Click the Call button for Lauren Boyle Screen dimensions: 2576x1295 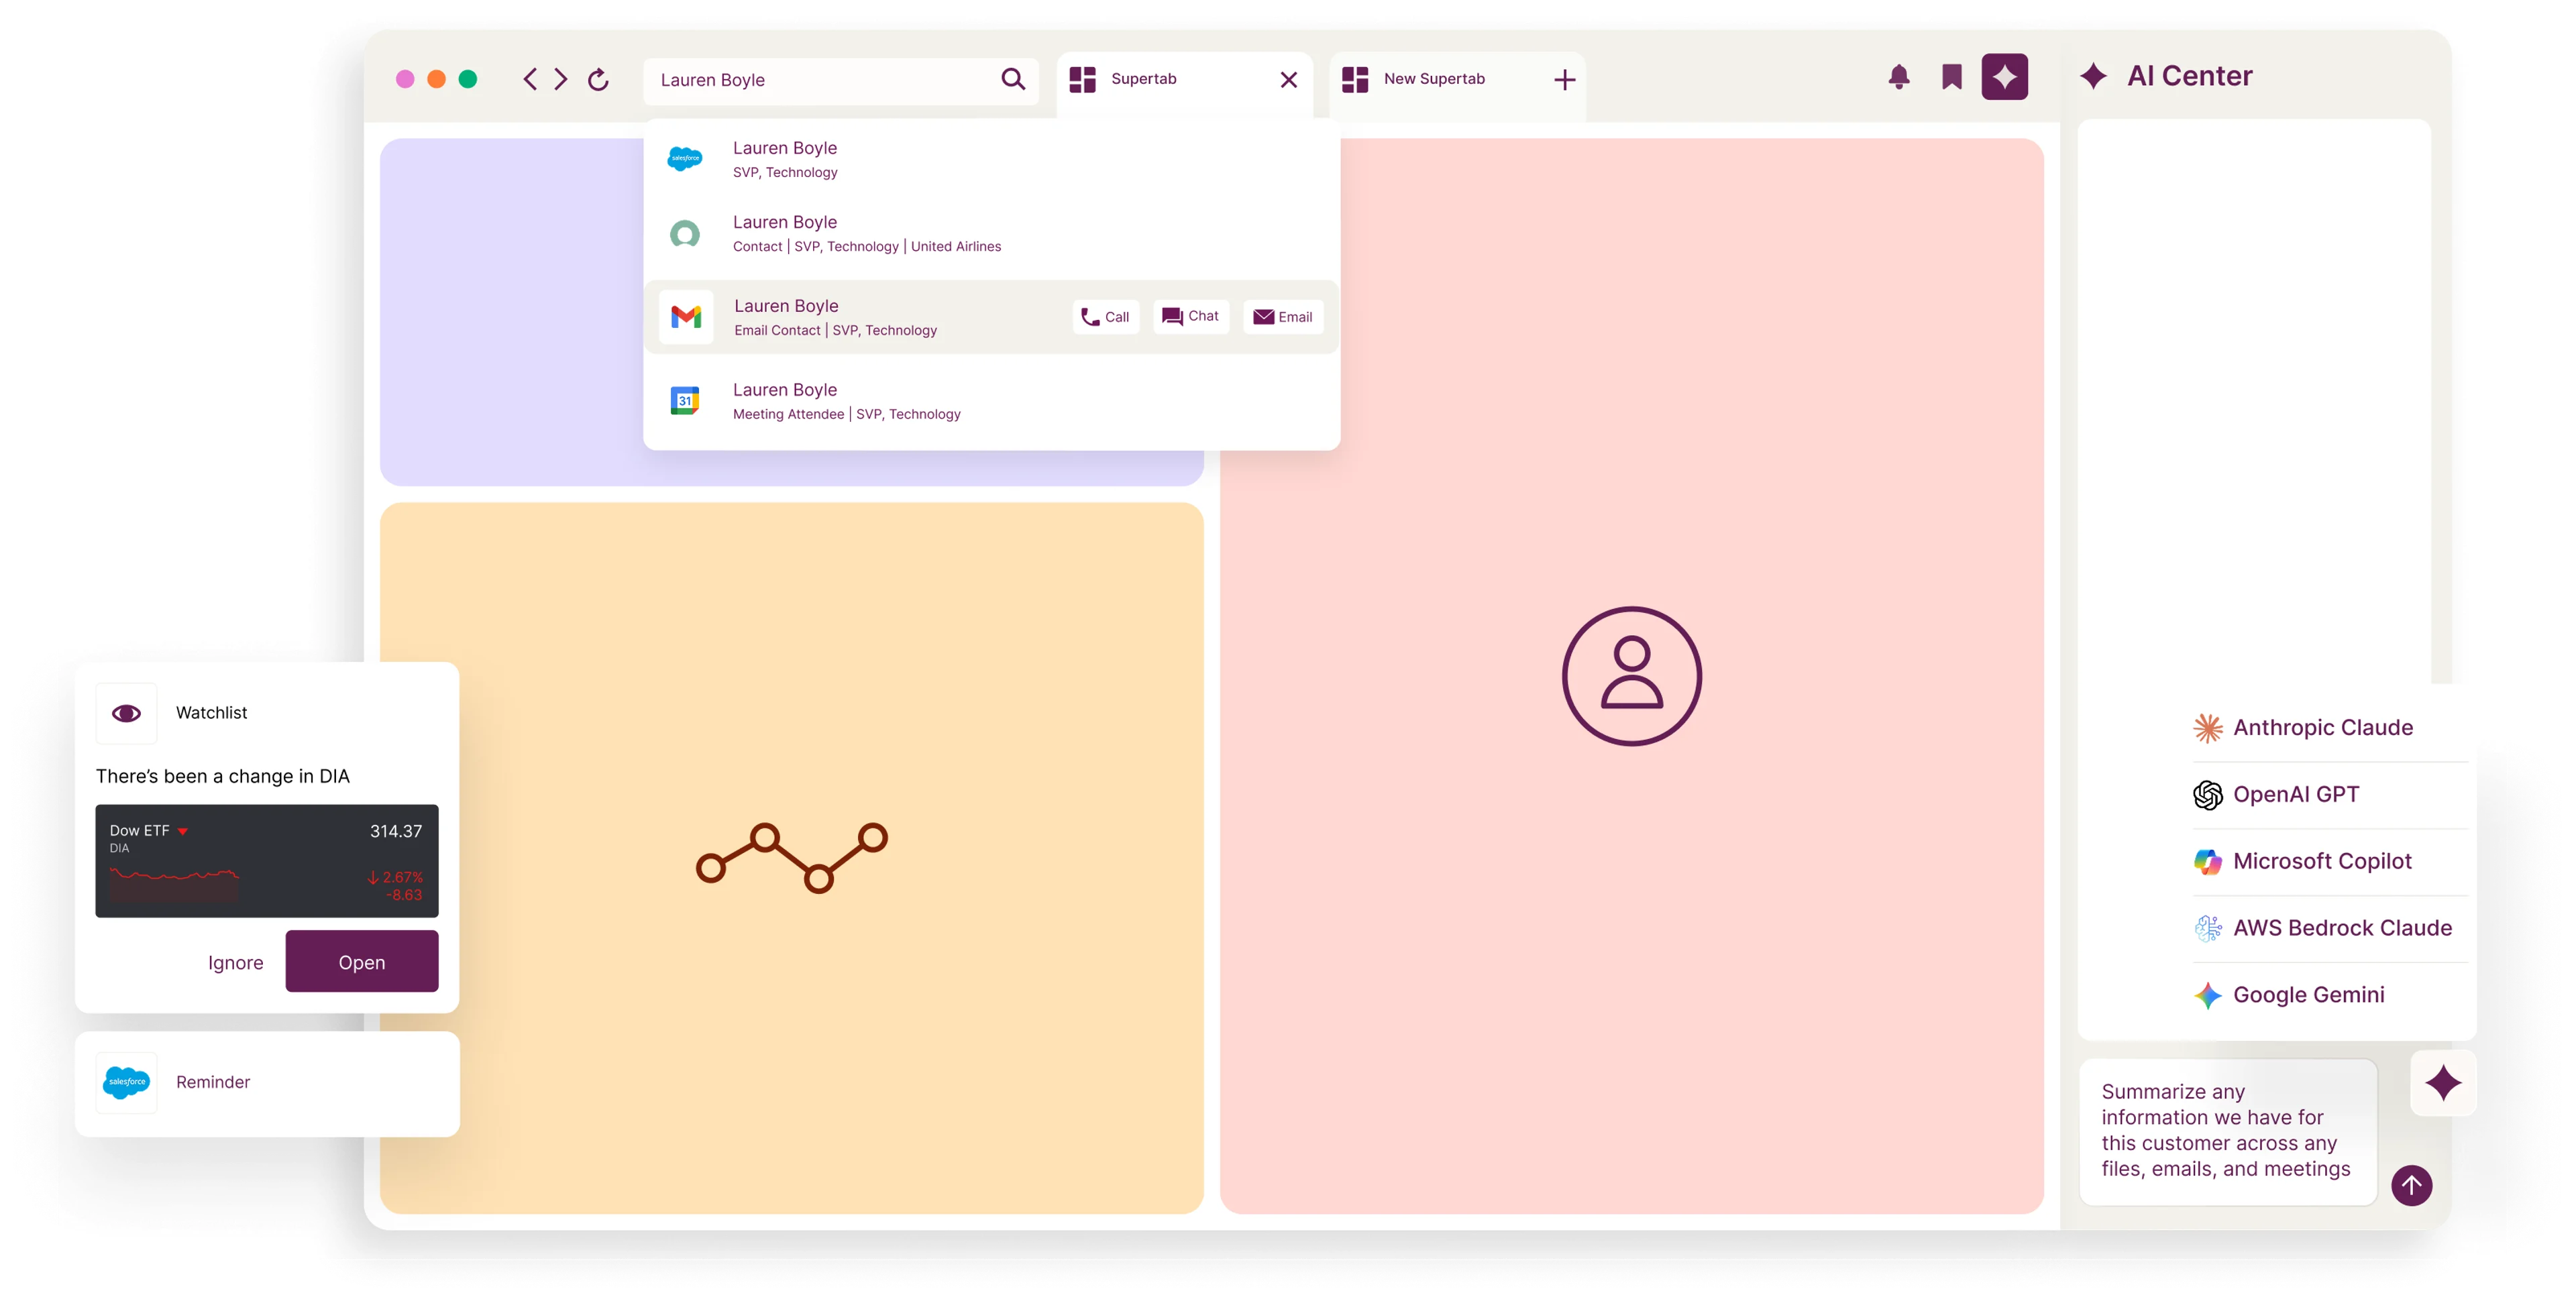pos(1105,317)
